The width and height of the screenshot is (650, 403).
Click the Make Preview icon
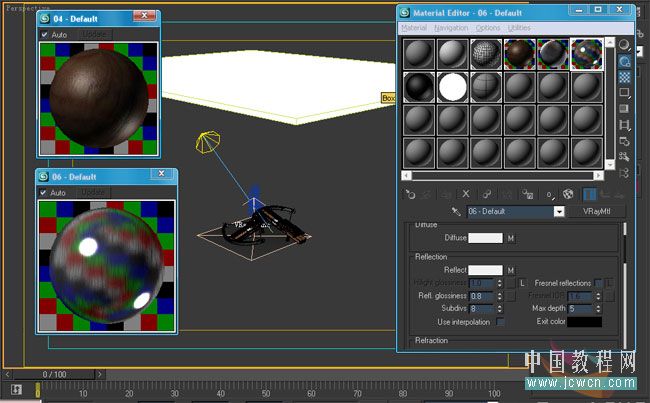tap(624, 125)
